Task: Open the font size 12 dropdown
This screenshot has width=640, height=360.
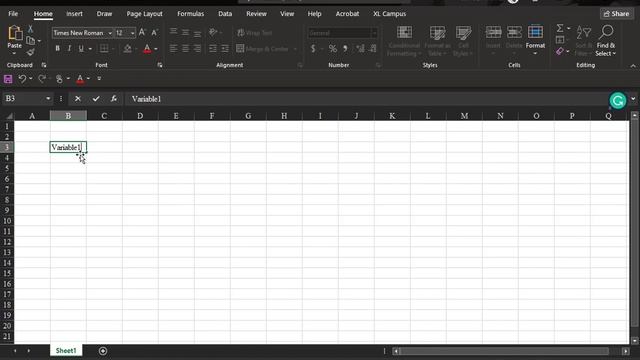Action: click(x=133, y=33)
